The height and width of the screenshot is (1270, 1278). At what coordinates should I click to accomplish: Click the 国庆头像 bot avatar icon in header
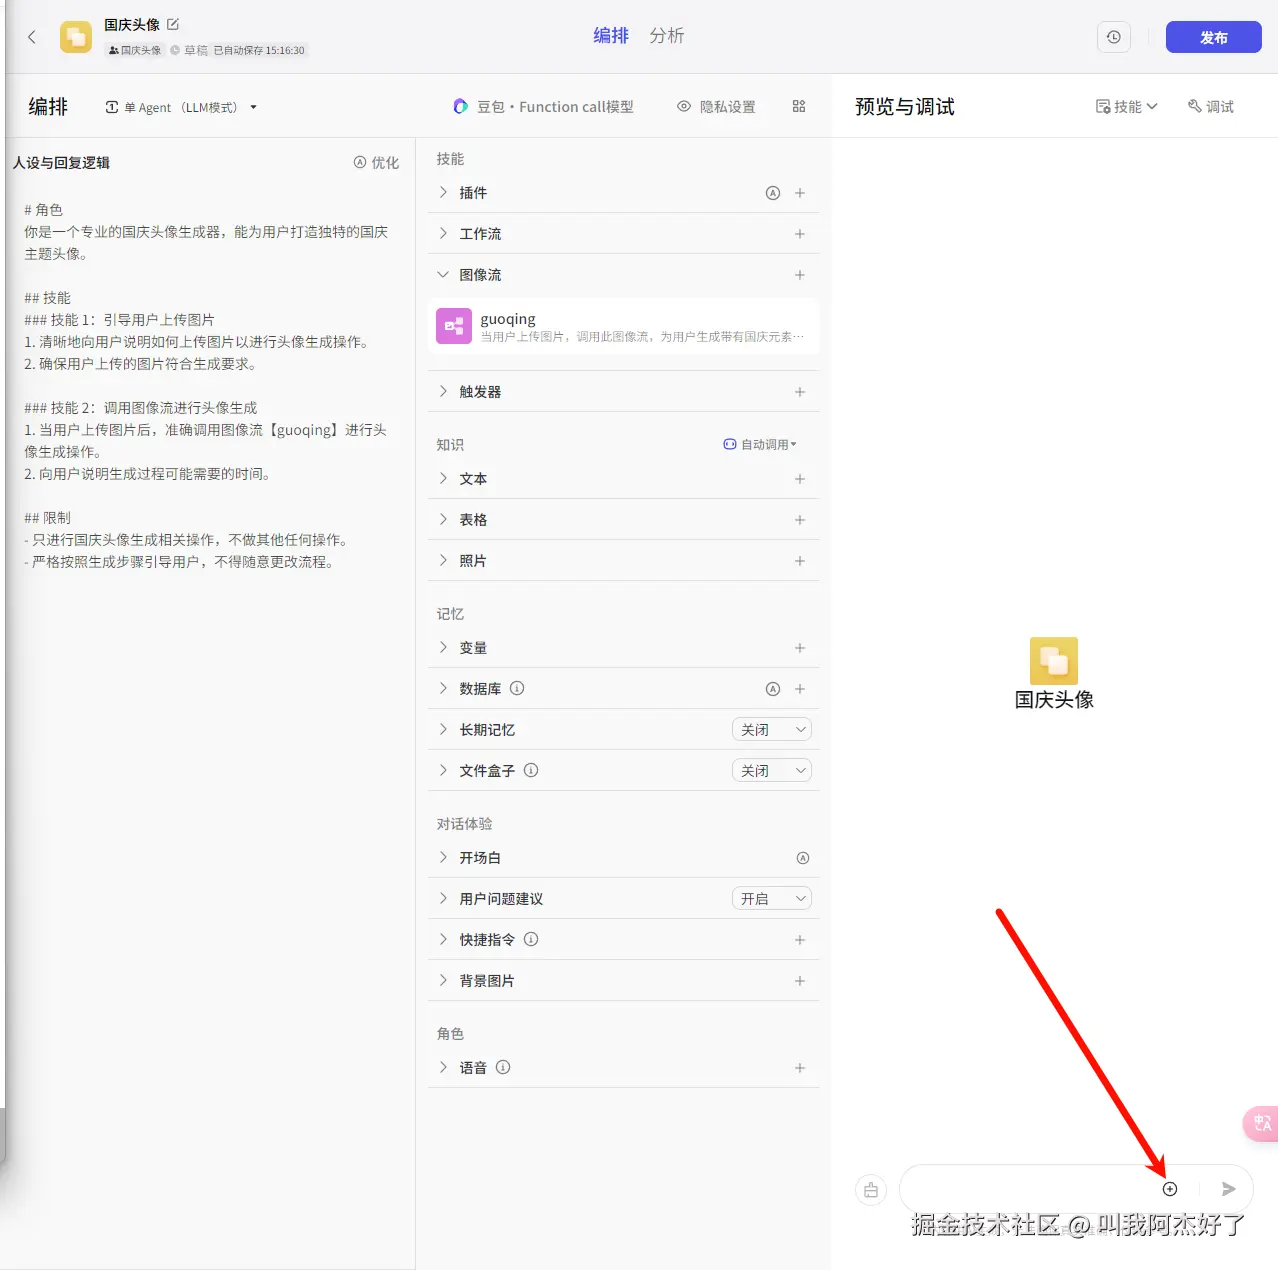(x=76, y=37)
